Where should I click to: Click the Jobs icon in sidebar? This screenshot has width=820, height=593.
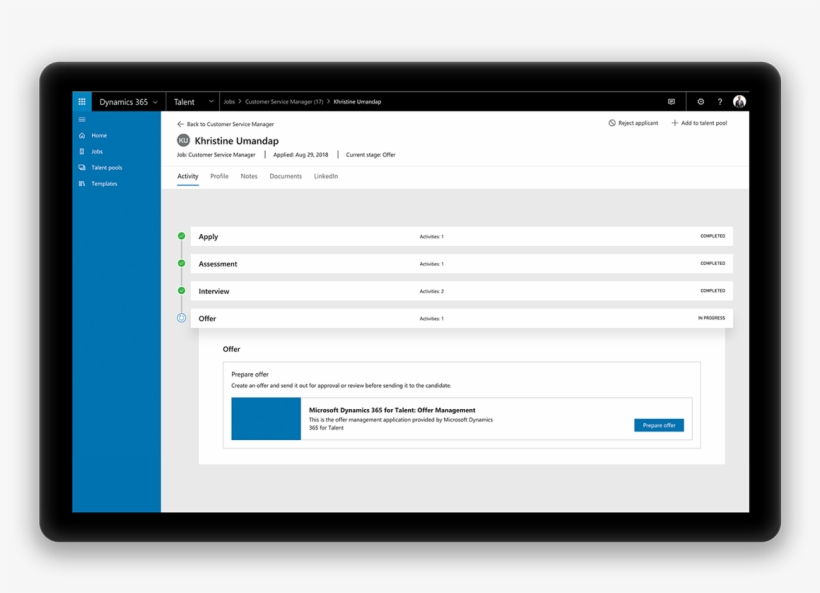tap(82, 152)
